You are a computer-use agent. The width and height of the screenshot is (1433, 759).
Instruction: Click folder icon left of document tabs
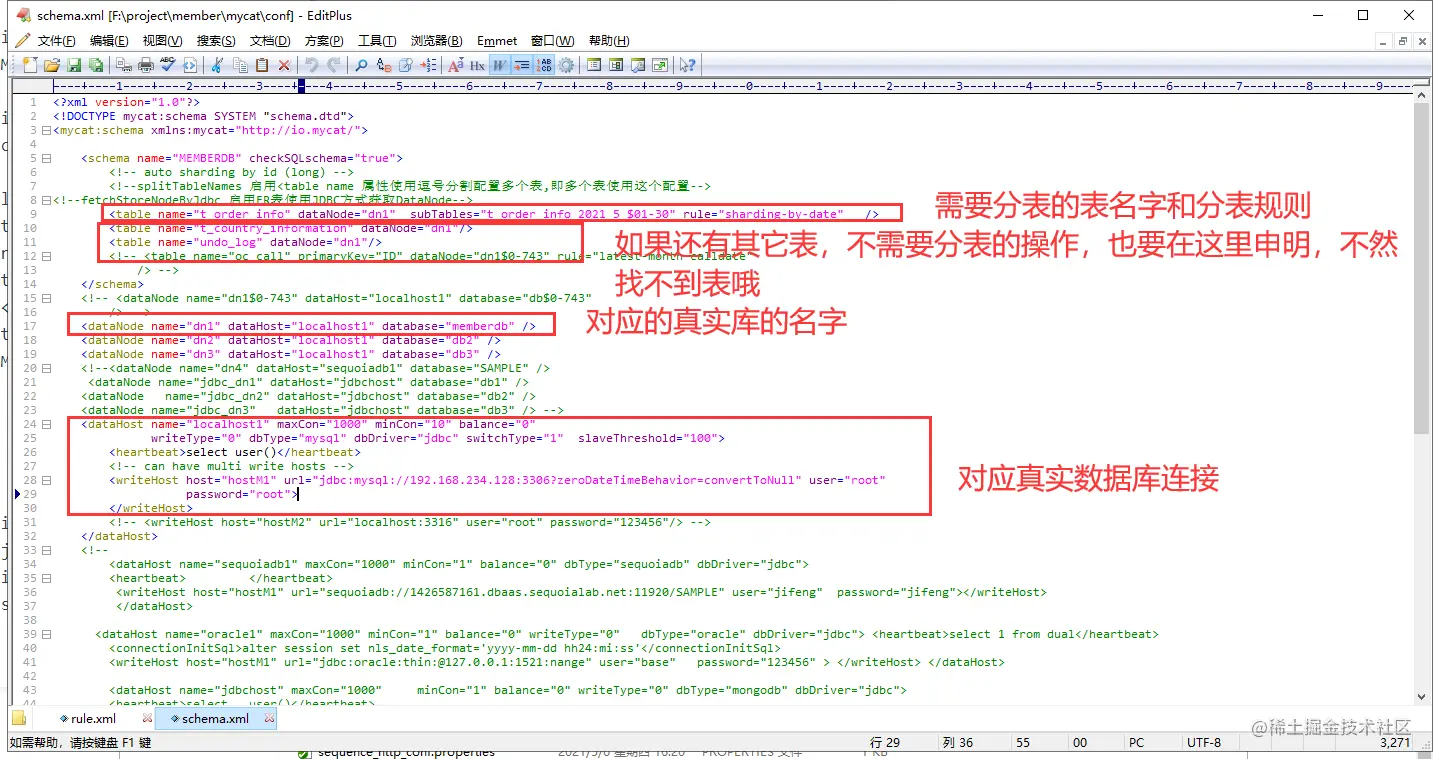coord(18,719)
